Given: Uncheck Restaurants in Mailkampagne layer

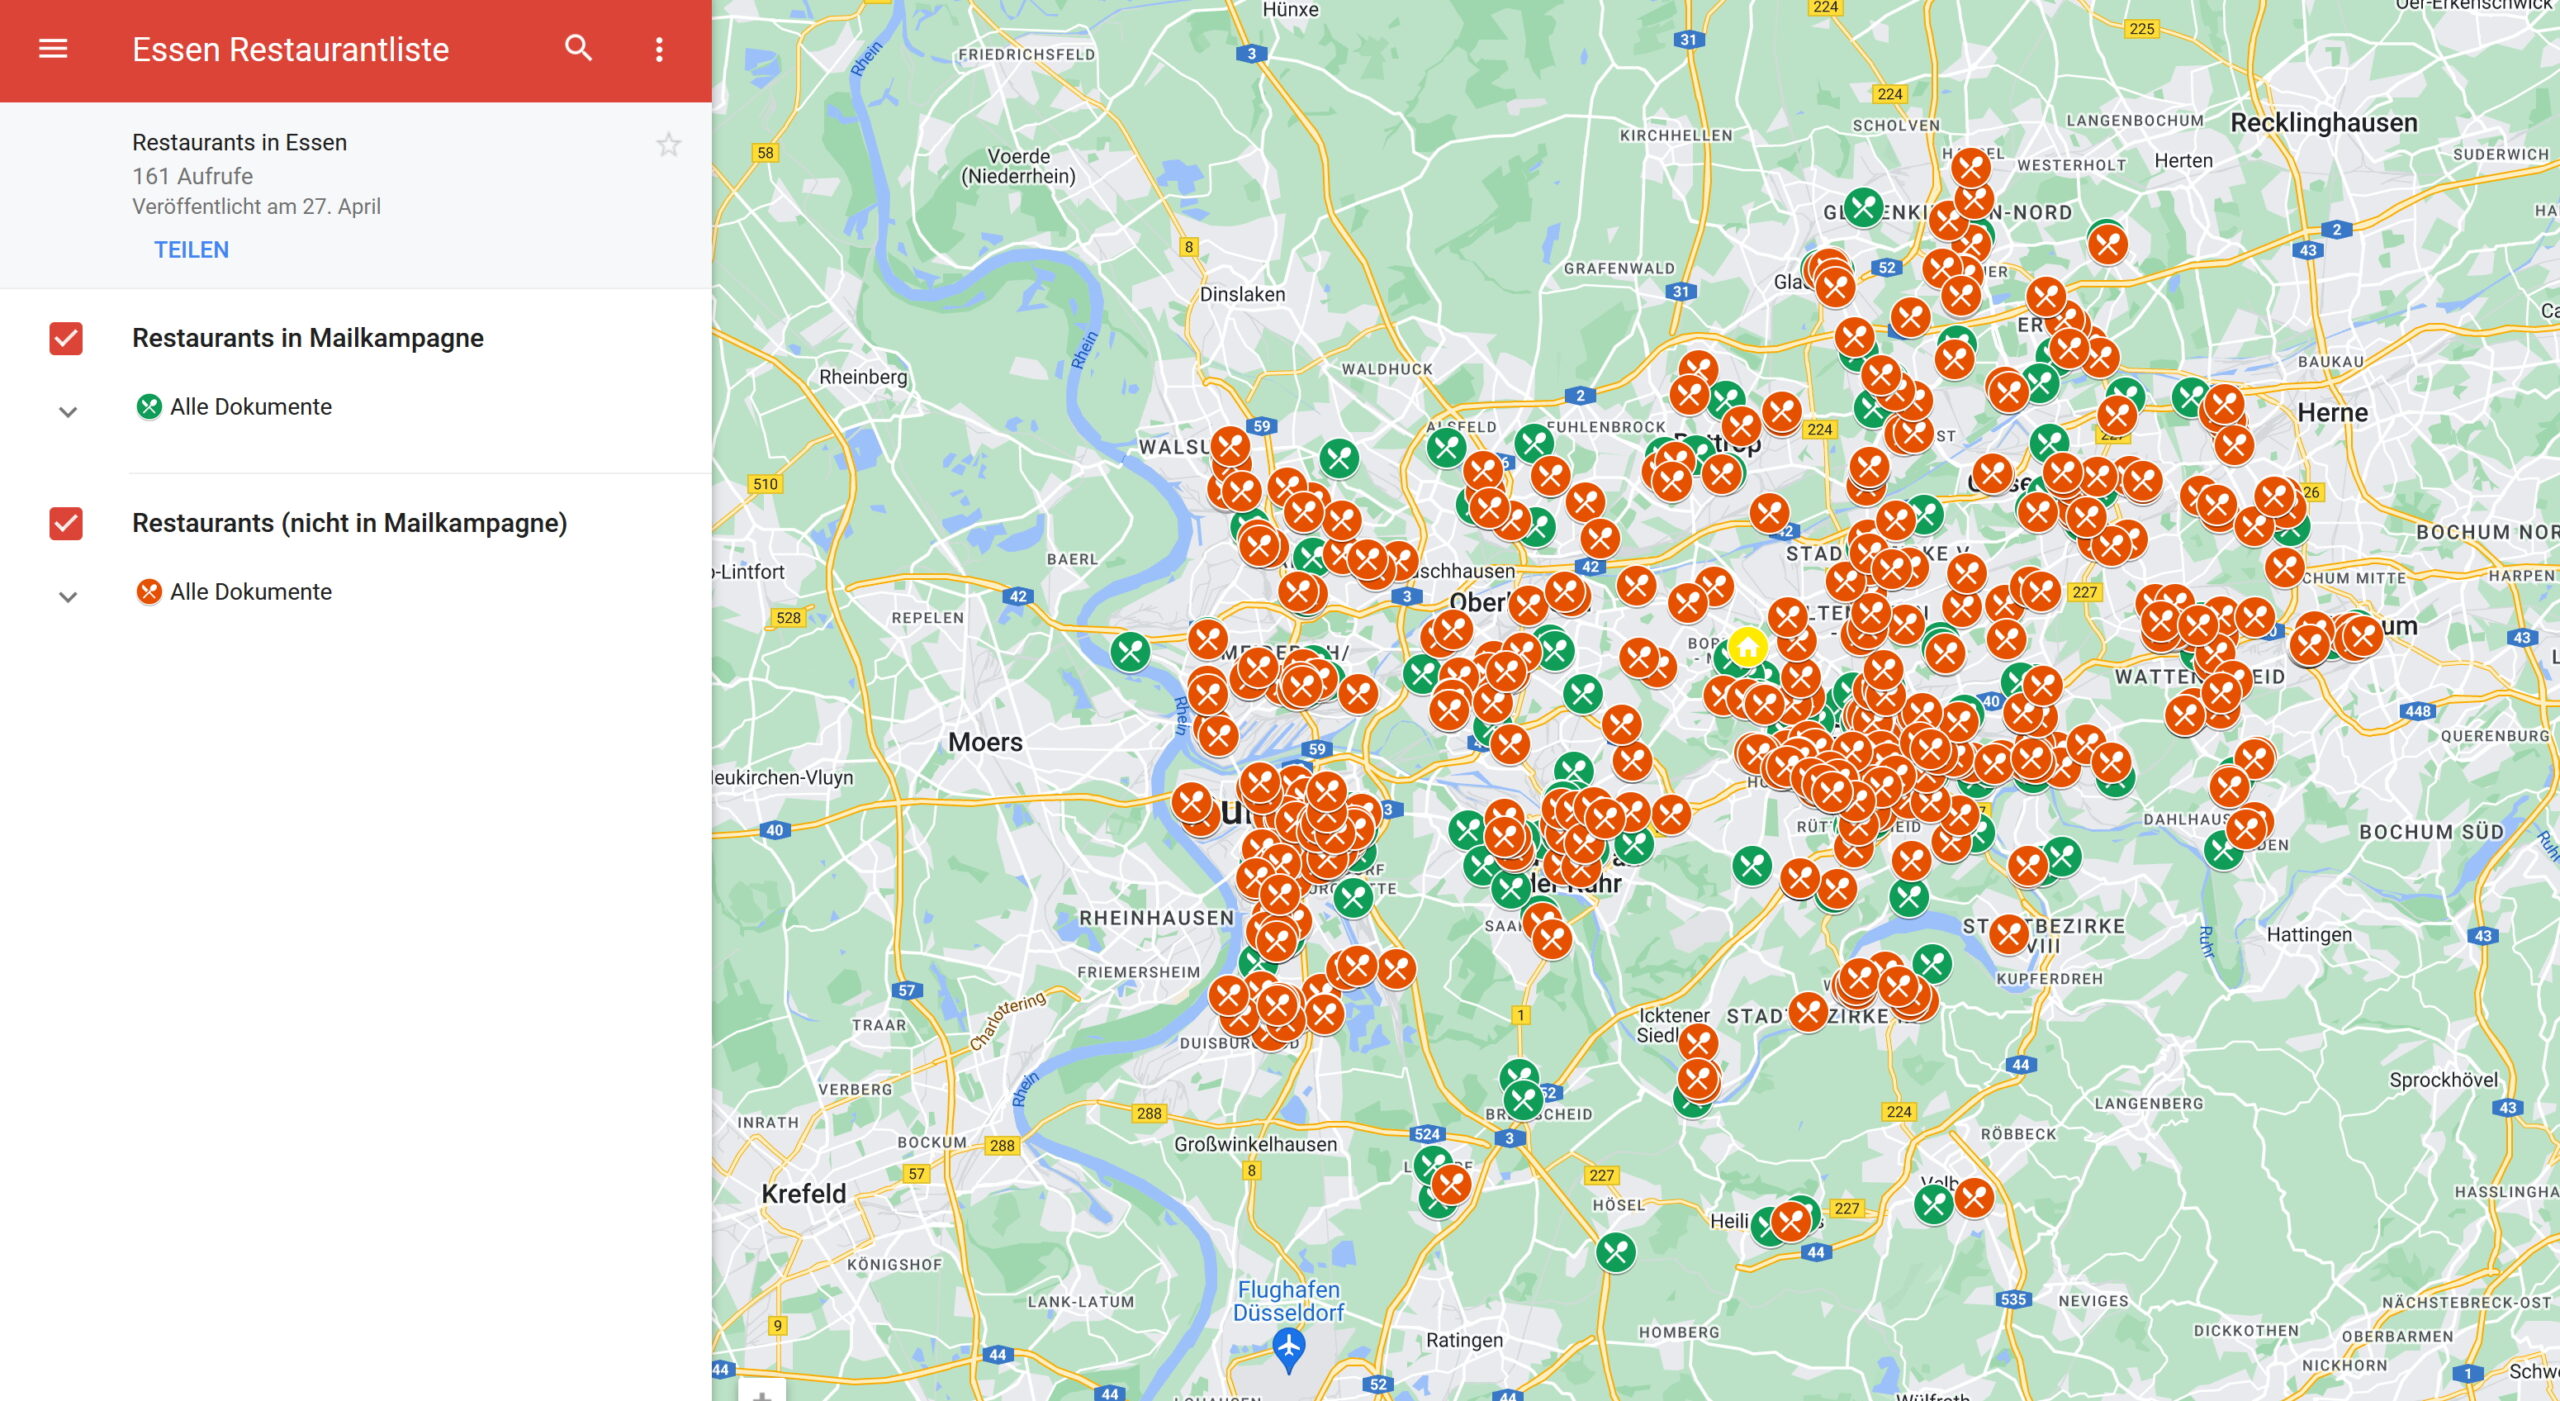Looking at the screenshot, I should pos(66,339).
